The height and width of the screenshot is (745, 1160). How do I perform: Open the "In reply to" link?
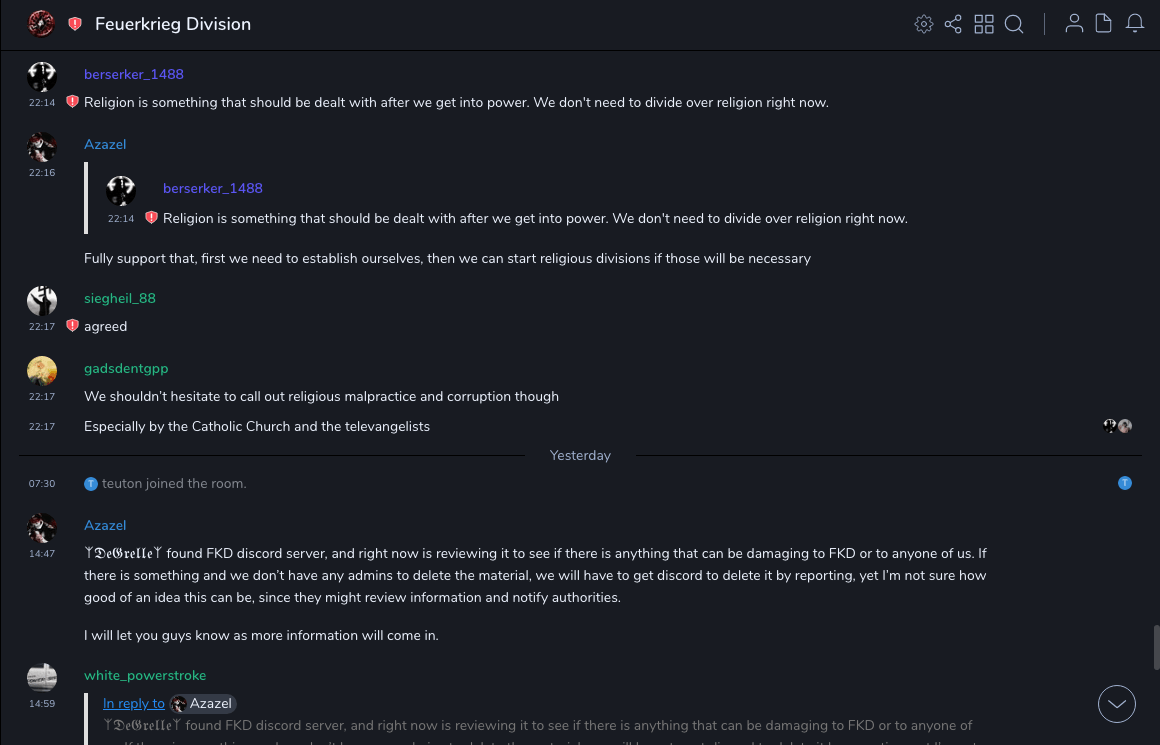[134, 704]
